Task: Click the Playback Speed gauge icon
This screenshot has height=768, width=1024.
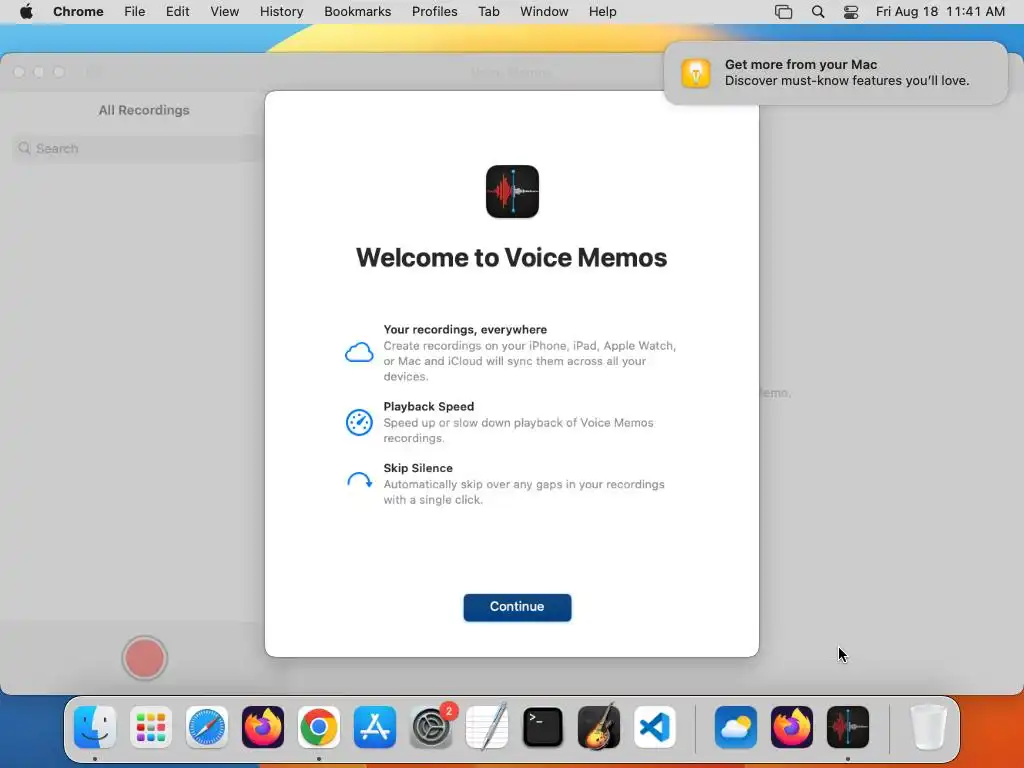Action: (x=359, y=422)
